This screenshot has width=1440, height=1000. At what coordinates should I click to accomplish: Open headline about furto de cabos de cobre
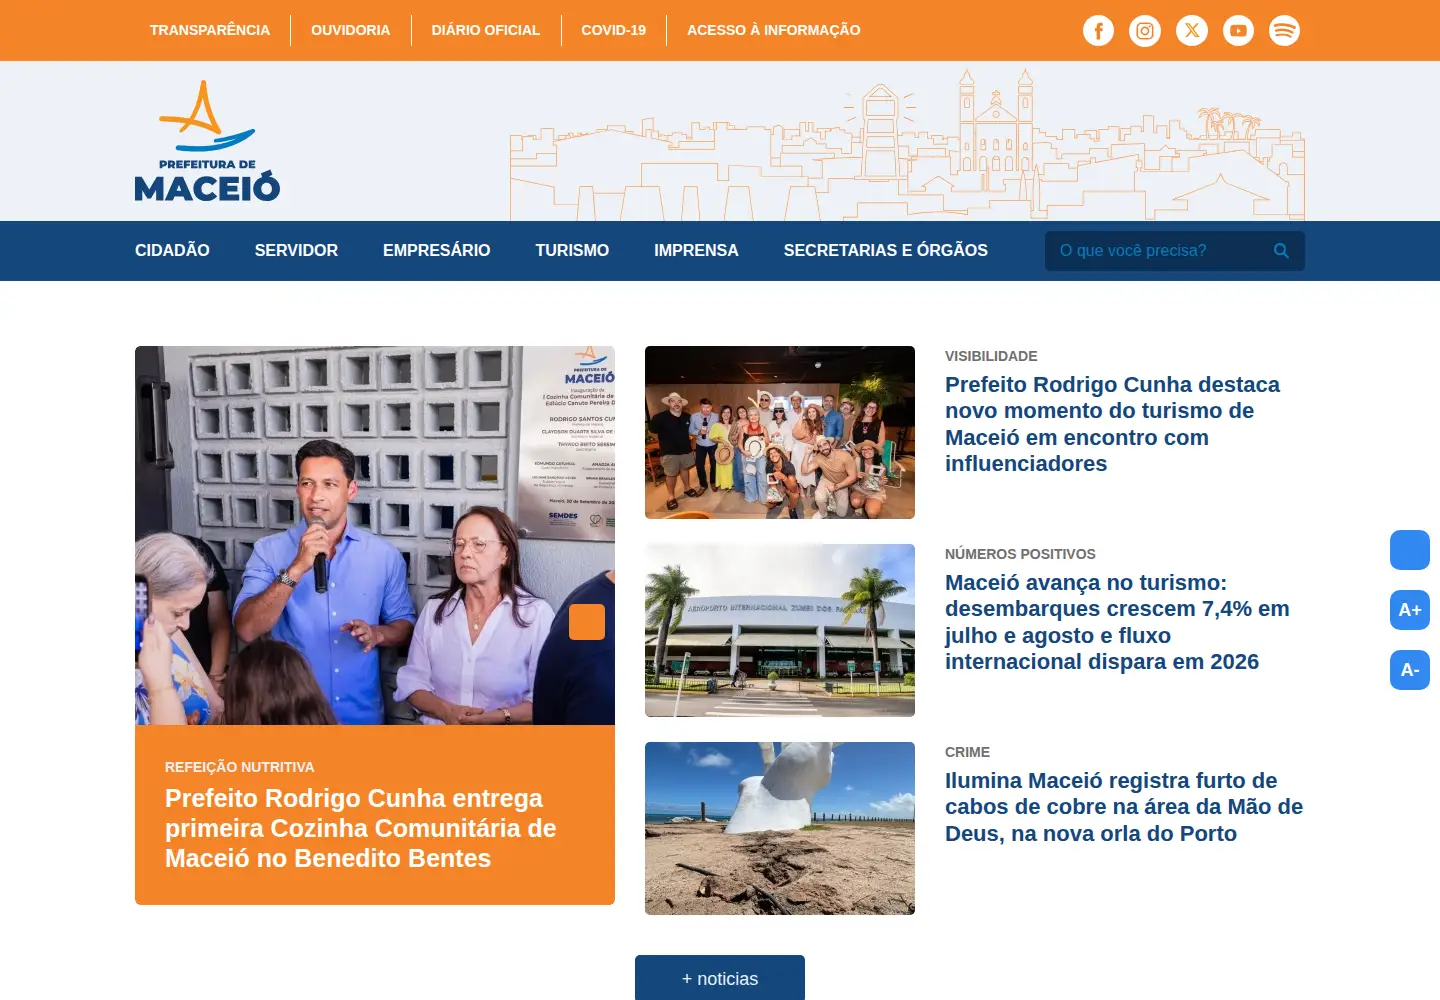(1124, 807)
